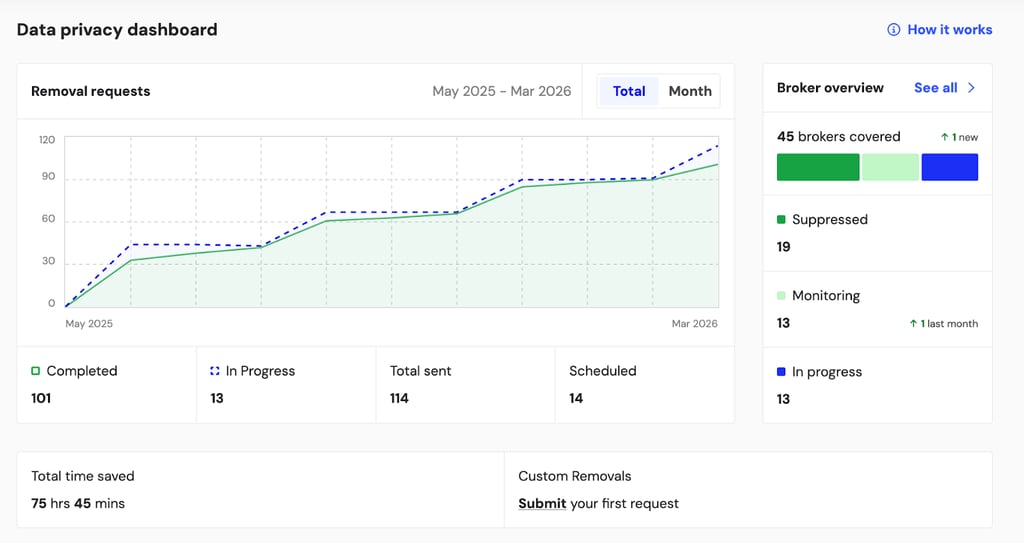Click the dashed In Progress legend marker

215,370
